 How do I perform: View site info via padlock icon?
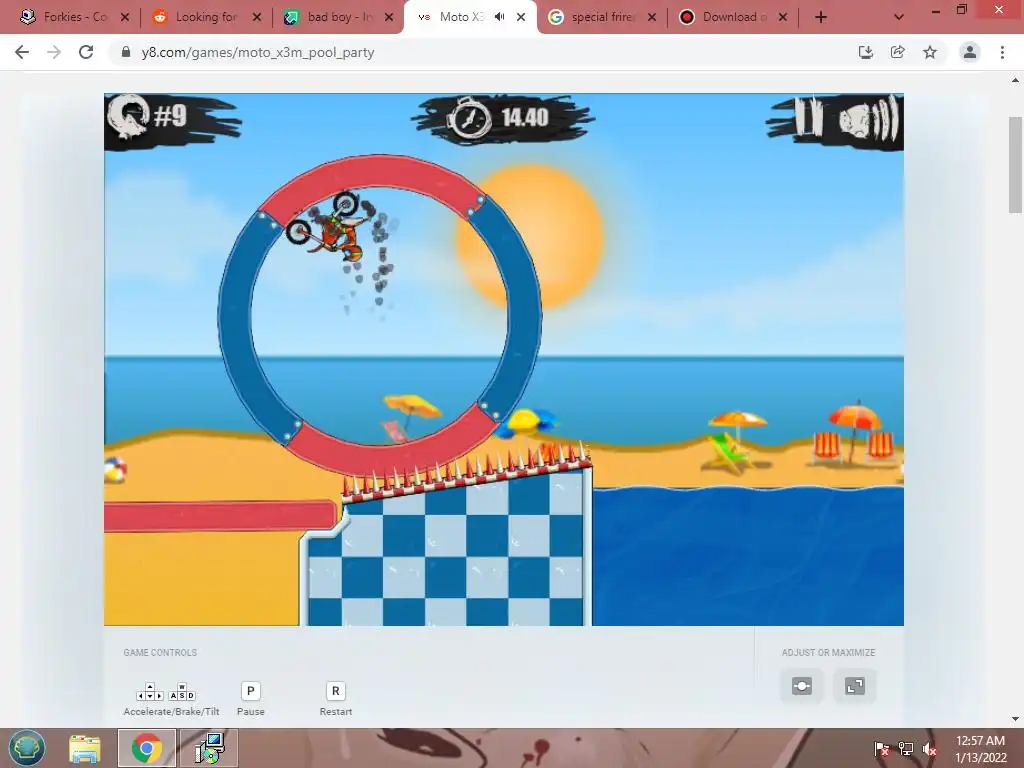[126, 52]
